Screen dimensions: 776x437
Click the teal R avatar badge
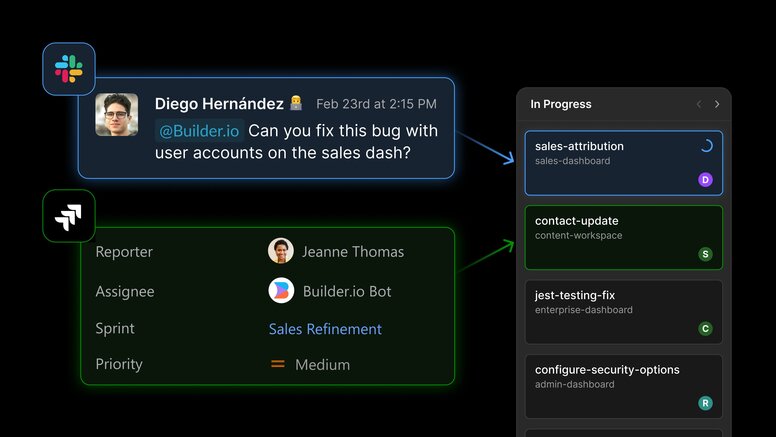tap(705, 403)
